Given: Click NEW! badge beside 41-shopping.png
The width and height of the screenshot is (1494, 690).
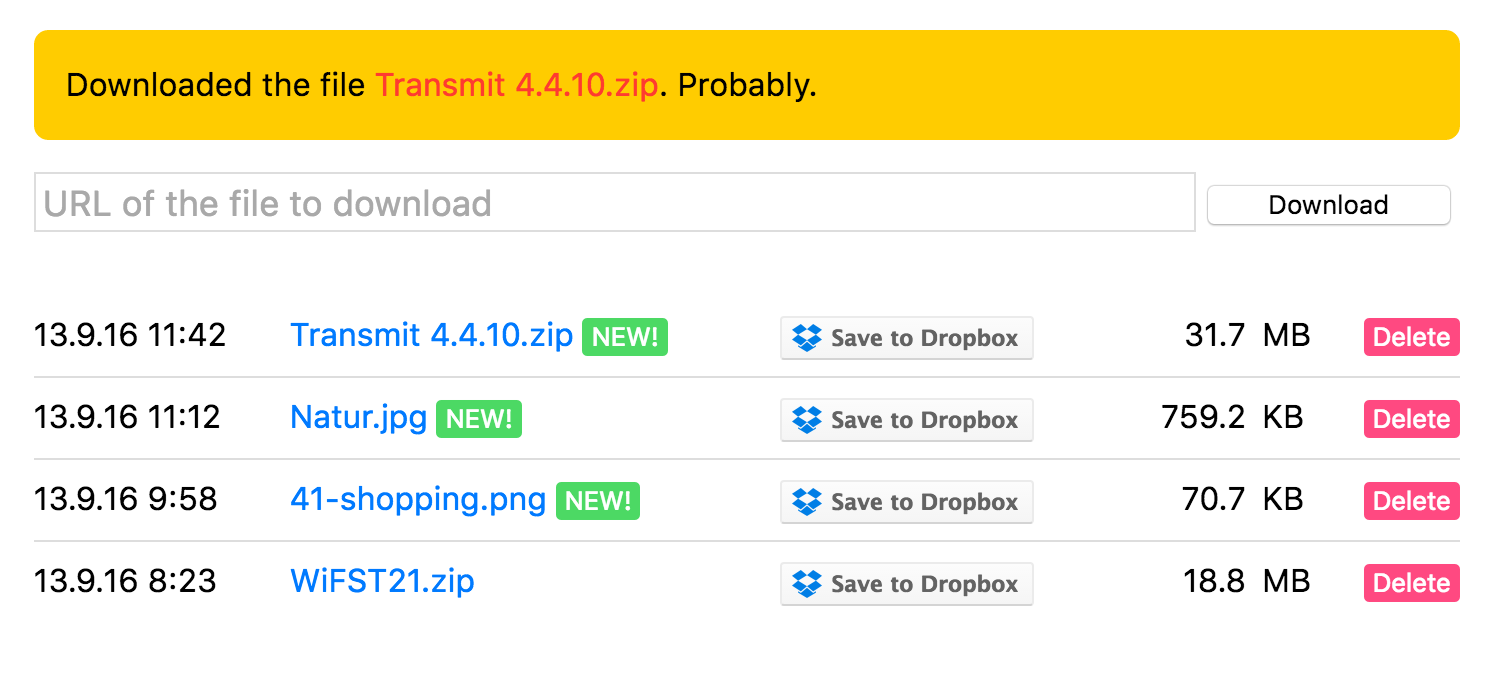Looking at the screenshot, I should (597, 501).
